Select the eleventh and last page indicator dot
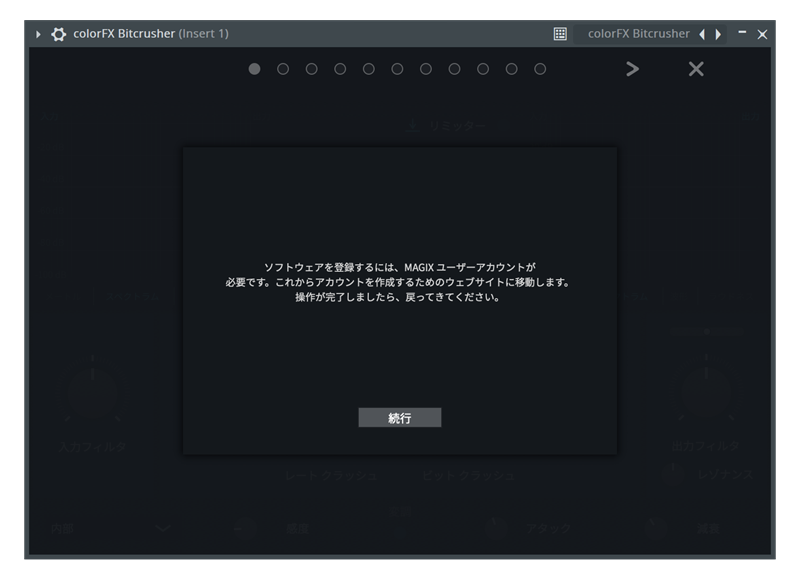Screen dimensions: 800x588 coord(540,69)
